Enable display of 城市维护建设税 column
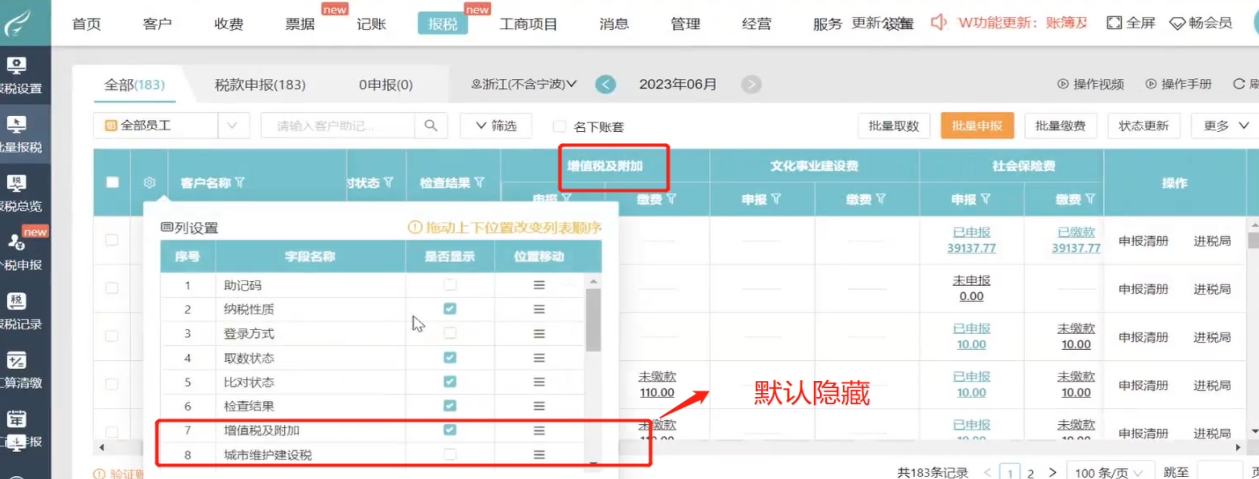 (x=450, y=455)
